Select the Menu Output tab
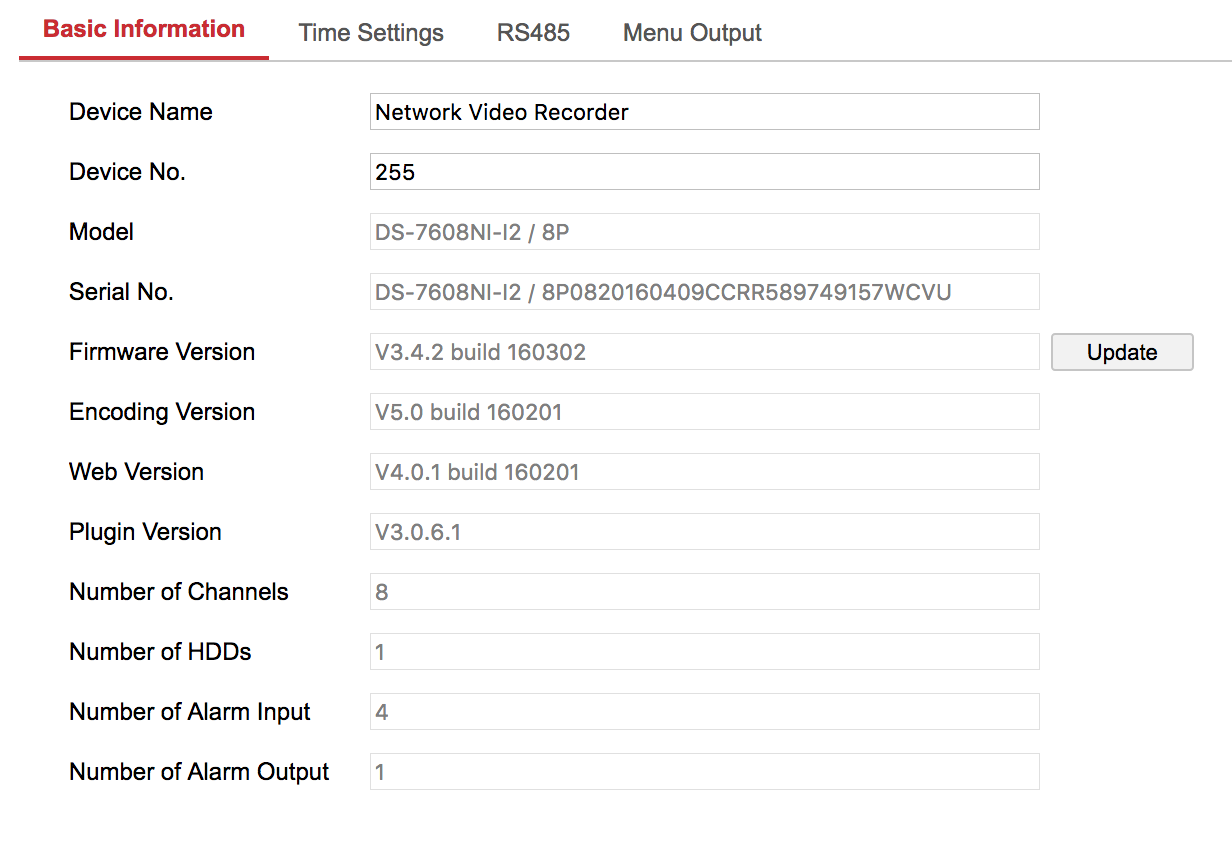1232x842 pixels. tap(692, 33)
